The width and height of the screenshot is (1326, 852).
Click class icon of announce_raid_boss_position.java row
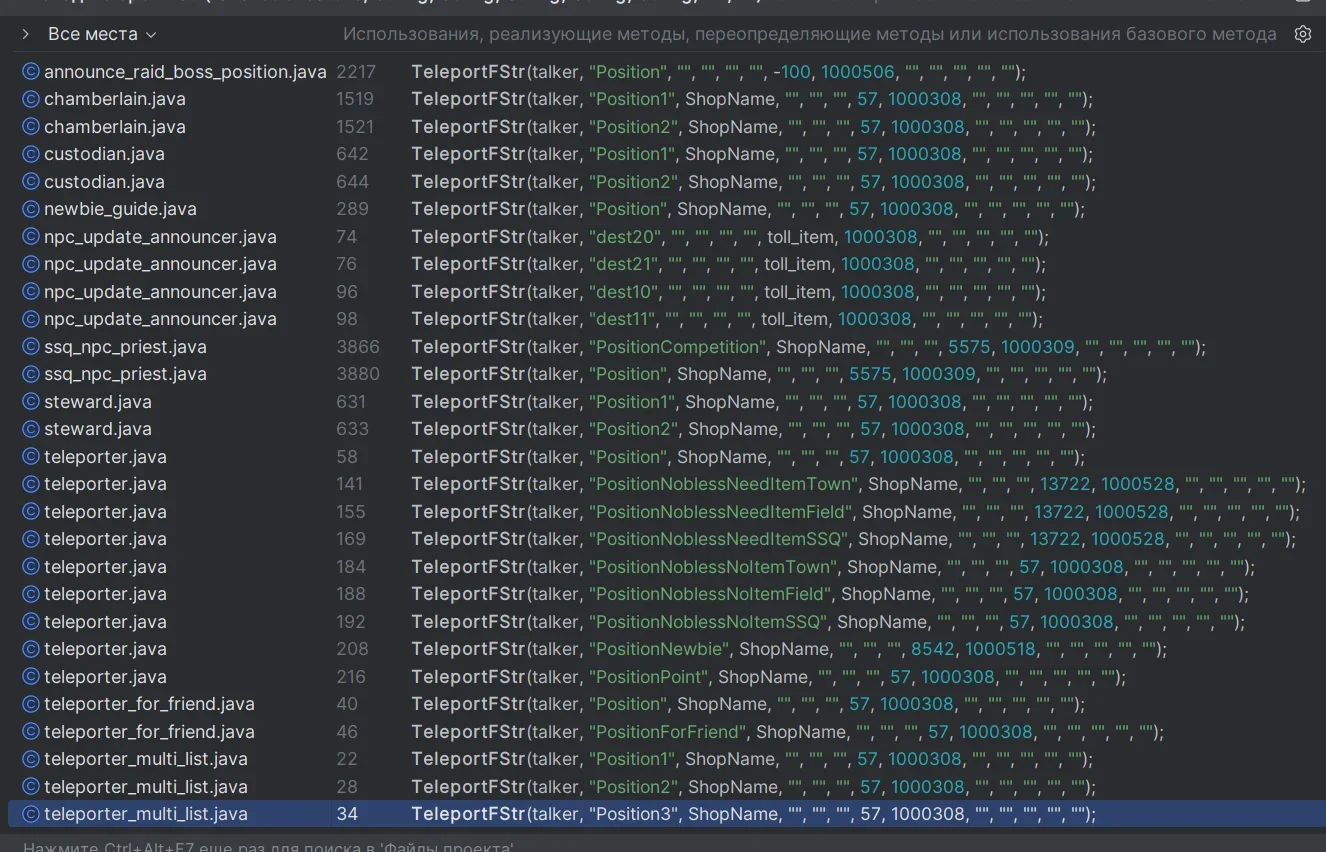click(31, 72)
